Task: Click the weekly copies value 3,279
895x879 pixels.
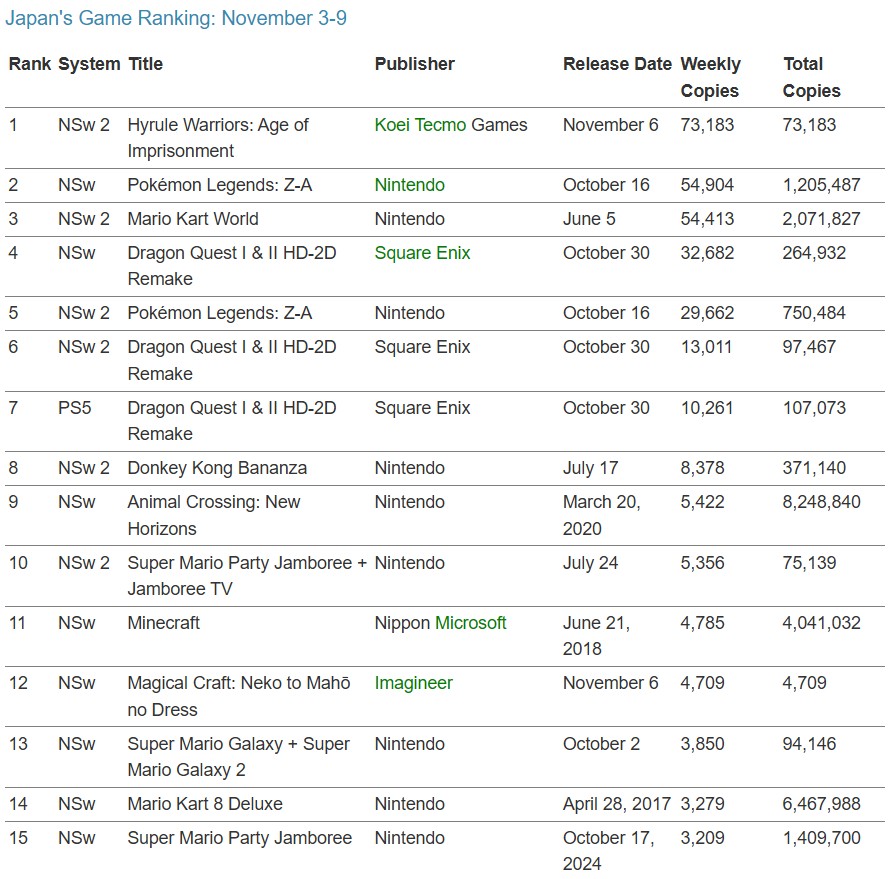Action: pos(702,804)
